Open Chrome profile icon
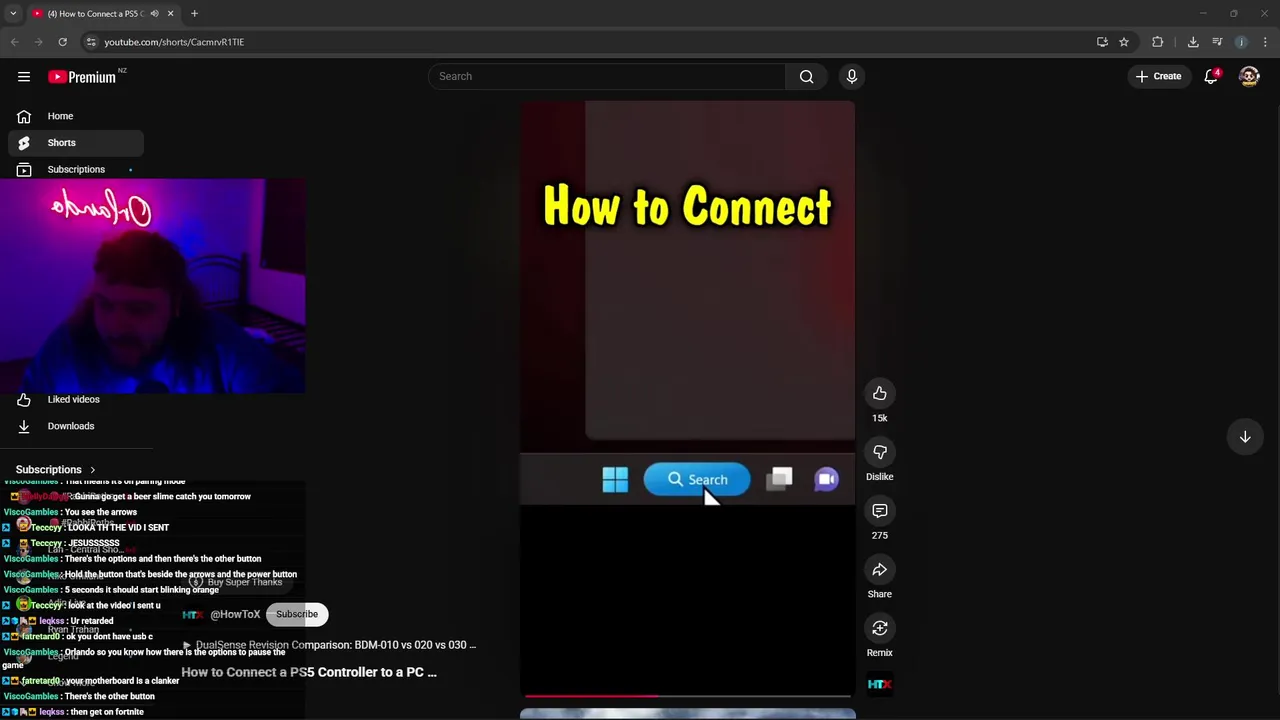 coord(1241,42)
